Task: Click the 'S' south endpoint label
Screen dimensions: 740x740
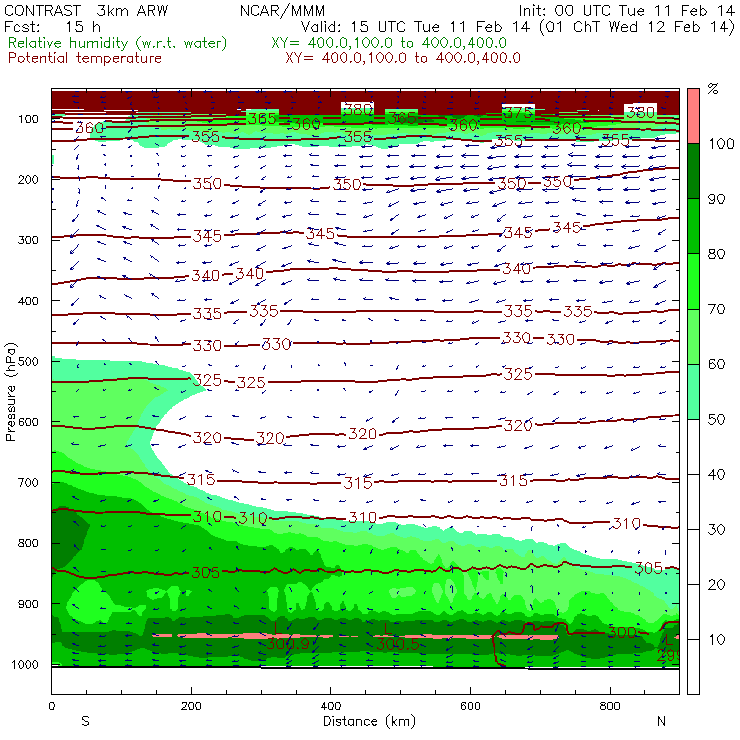Action: click(85, 721)
